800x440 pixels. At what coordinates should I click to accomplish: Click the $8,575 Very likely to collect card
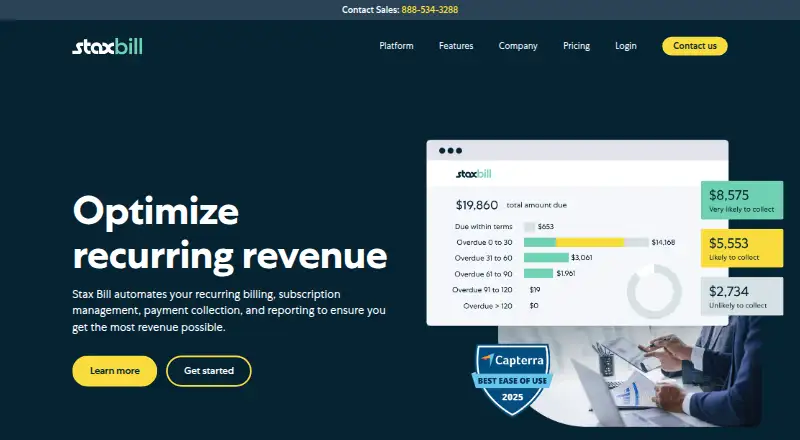[742, 200]
